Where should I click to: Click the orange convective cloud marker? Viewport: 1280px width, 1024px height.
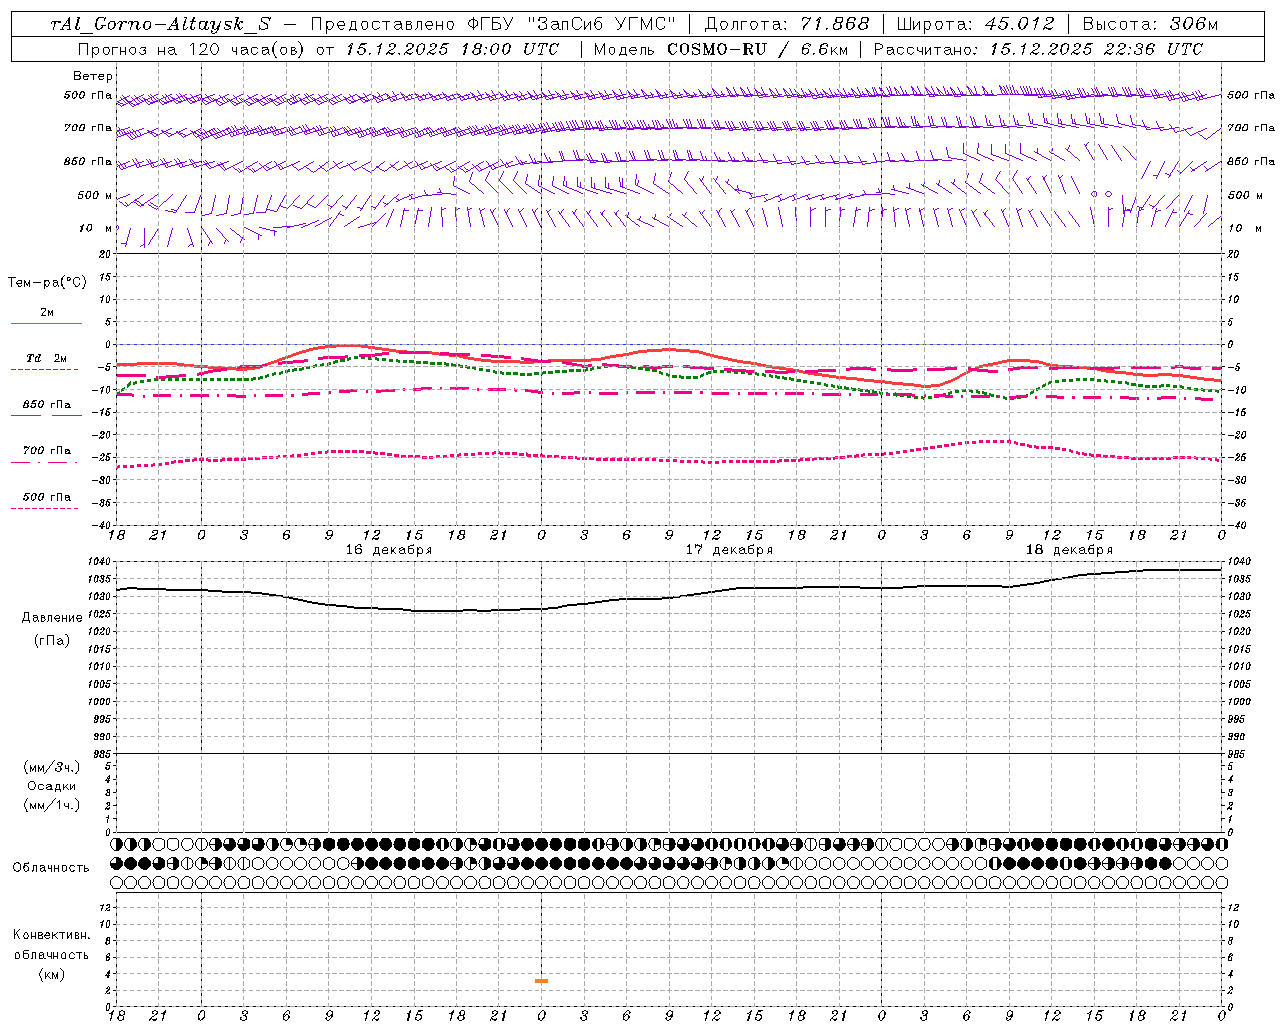[541, 981]
